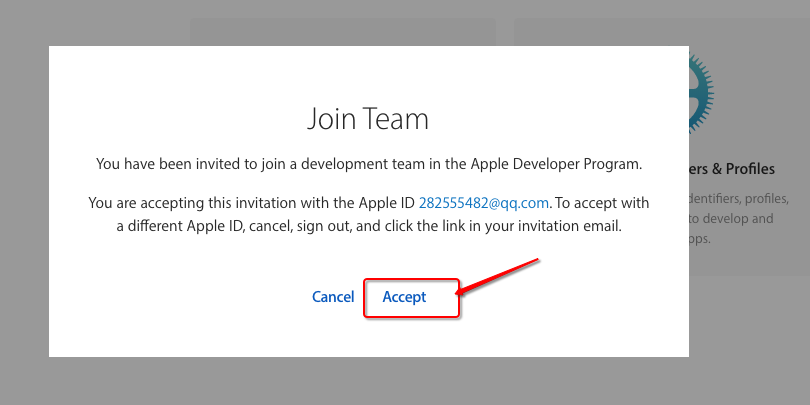Click the "Join Team" dialog title
The image size is (810, 405).
(367, 120)
